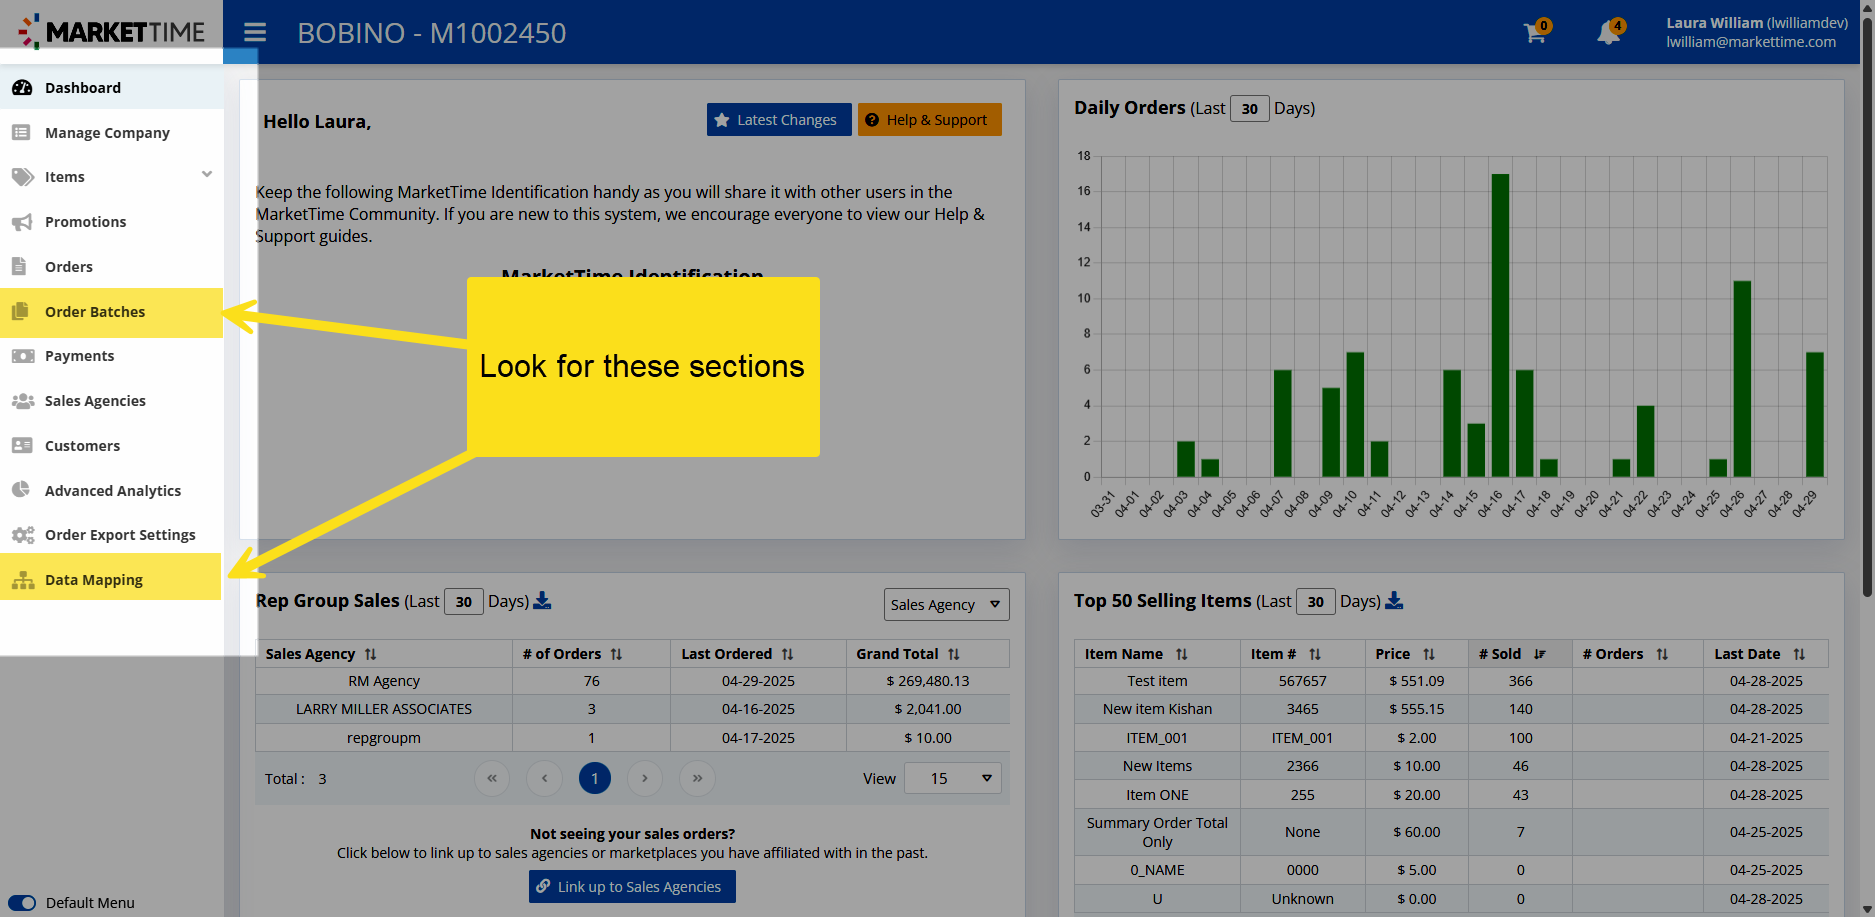Download Rep Group Sales report
Screen dimensions: 1875x917
click(x=542, y=600)
